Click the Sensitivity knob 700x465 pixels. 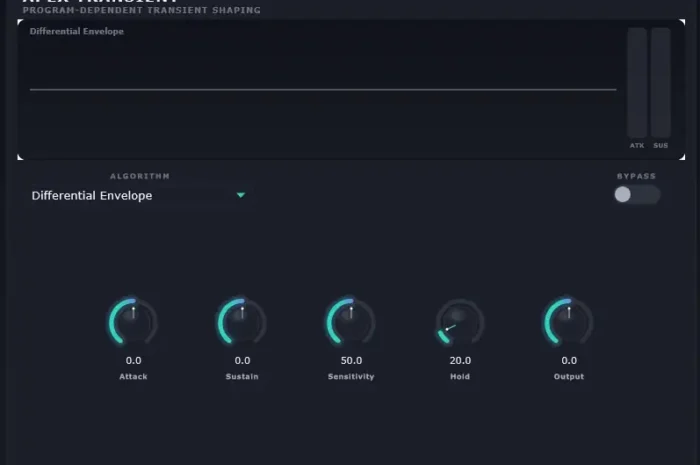click(x=351, y=322)
